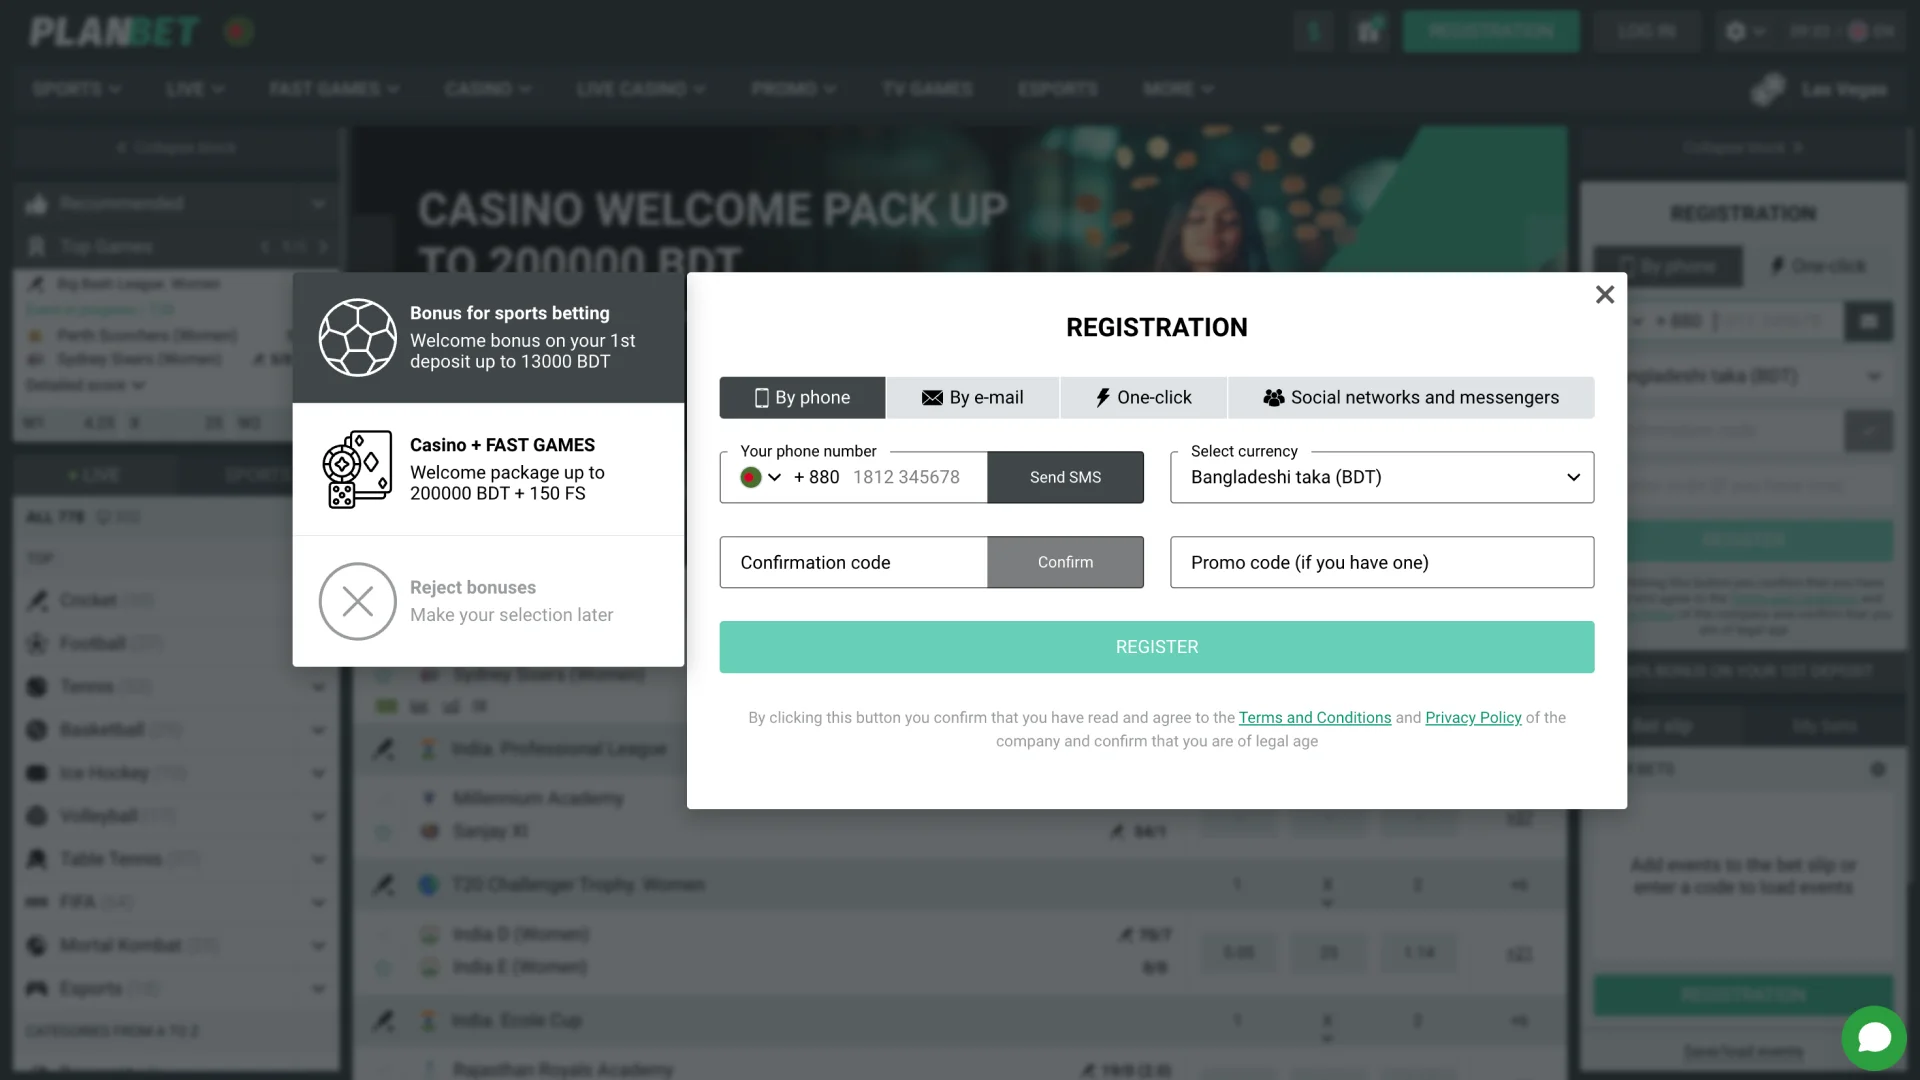Click the Football sport icon in sidebar

click(x=36, y=644)
